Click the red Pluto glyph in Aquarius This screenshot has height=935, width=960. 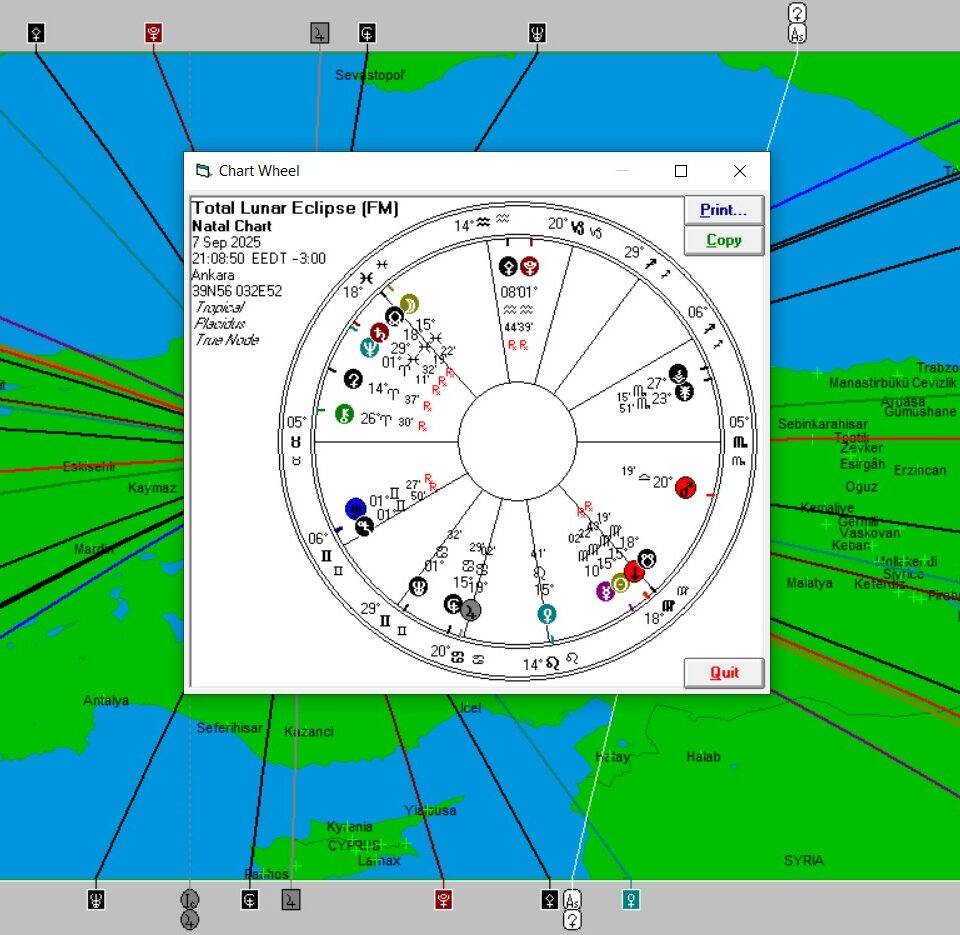pyautogui.click(x=530, y=267)
